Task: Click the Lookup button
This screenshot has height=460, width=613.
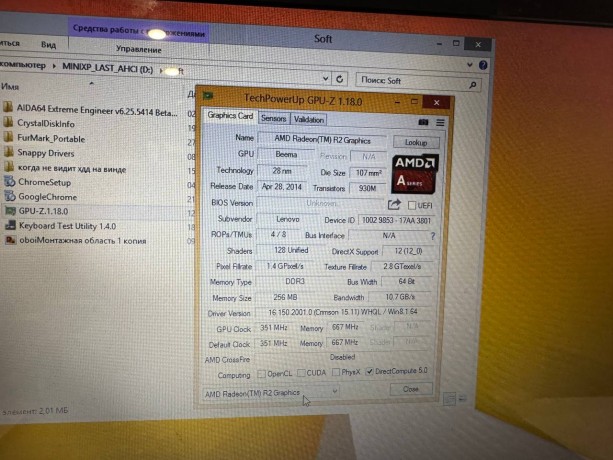Action: tap(416, 142)
